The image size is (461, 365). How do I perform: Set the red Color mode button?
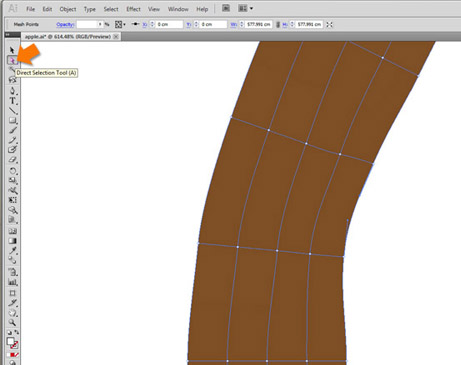(13, 355)
